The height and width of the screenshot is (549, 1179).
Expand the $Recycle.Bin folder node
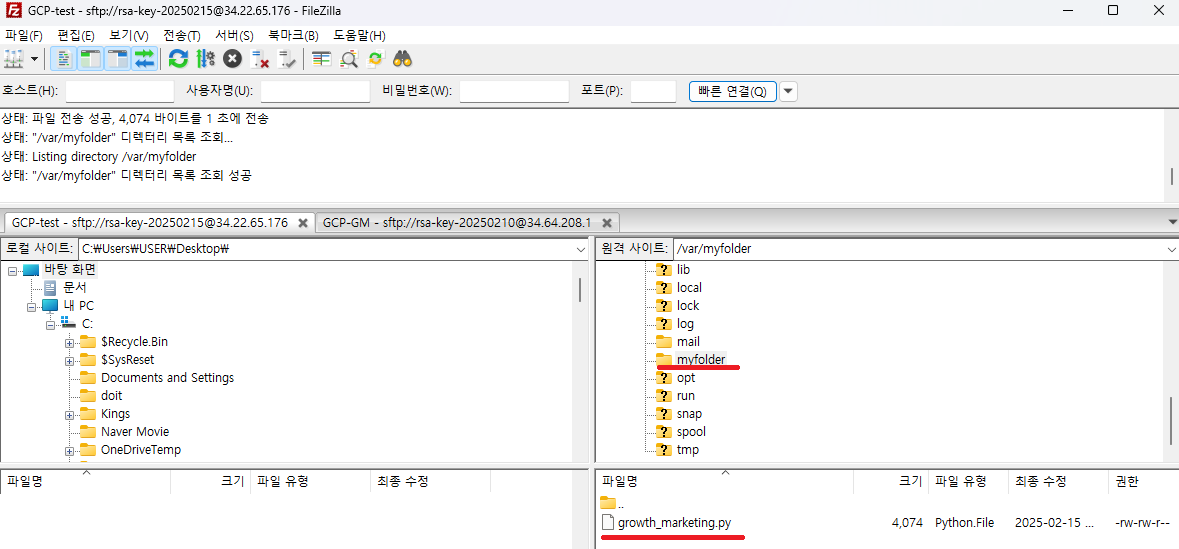coord(69,342)
